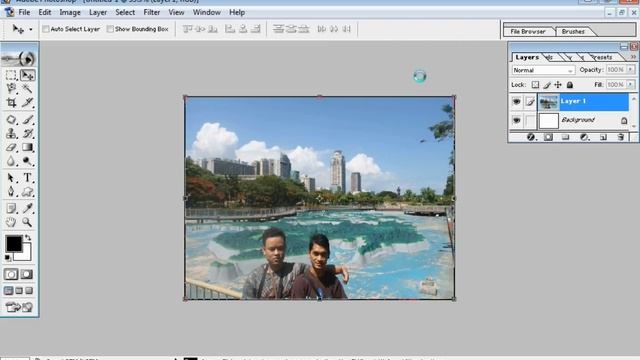Click the toolbox header Adobe Online image
Viewport: 640px width, 360px height.
tap(19, 58)
